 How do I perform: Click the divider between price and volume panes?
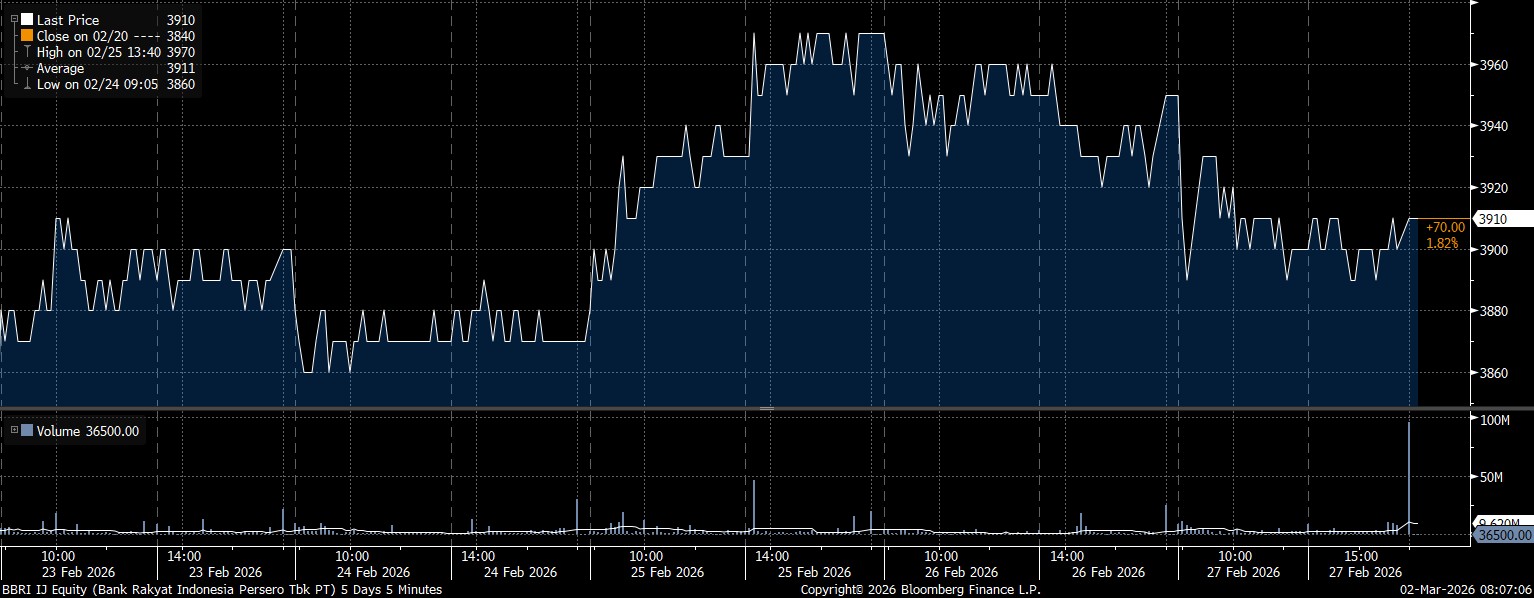pyautogui.click(x=767, y=408)
